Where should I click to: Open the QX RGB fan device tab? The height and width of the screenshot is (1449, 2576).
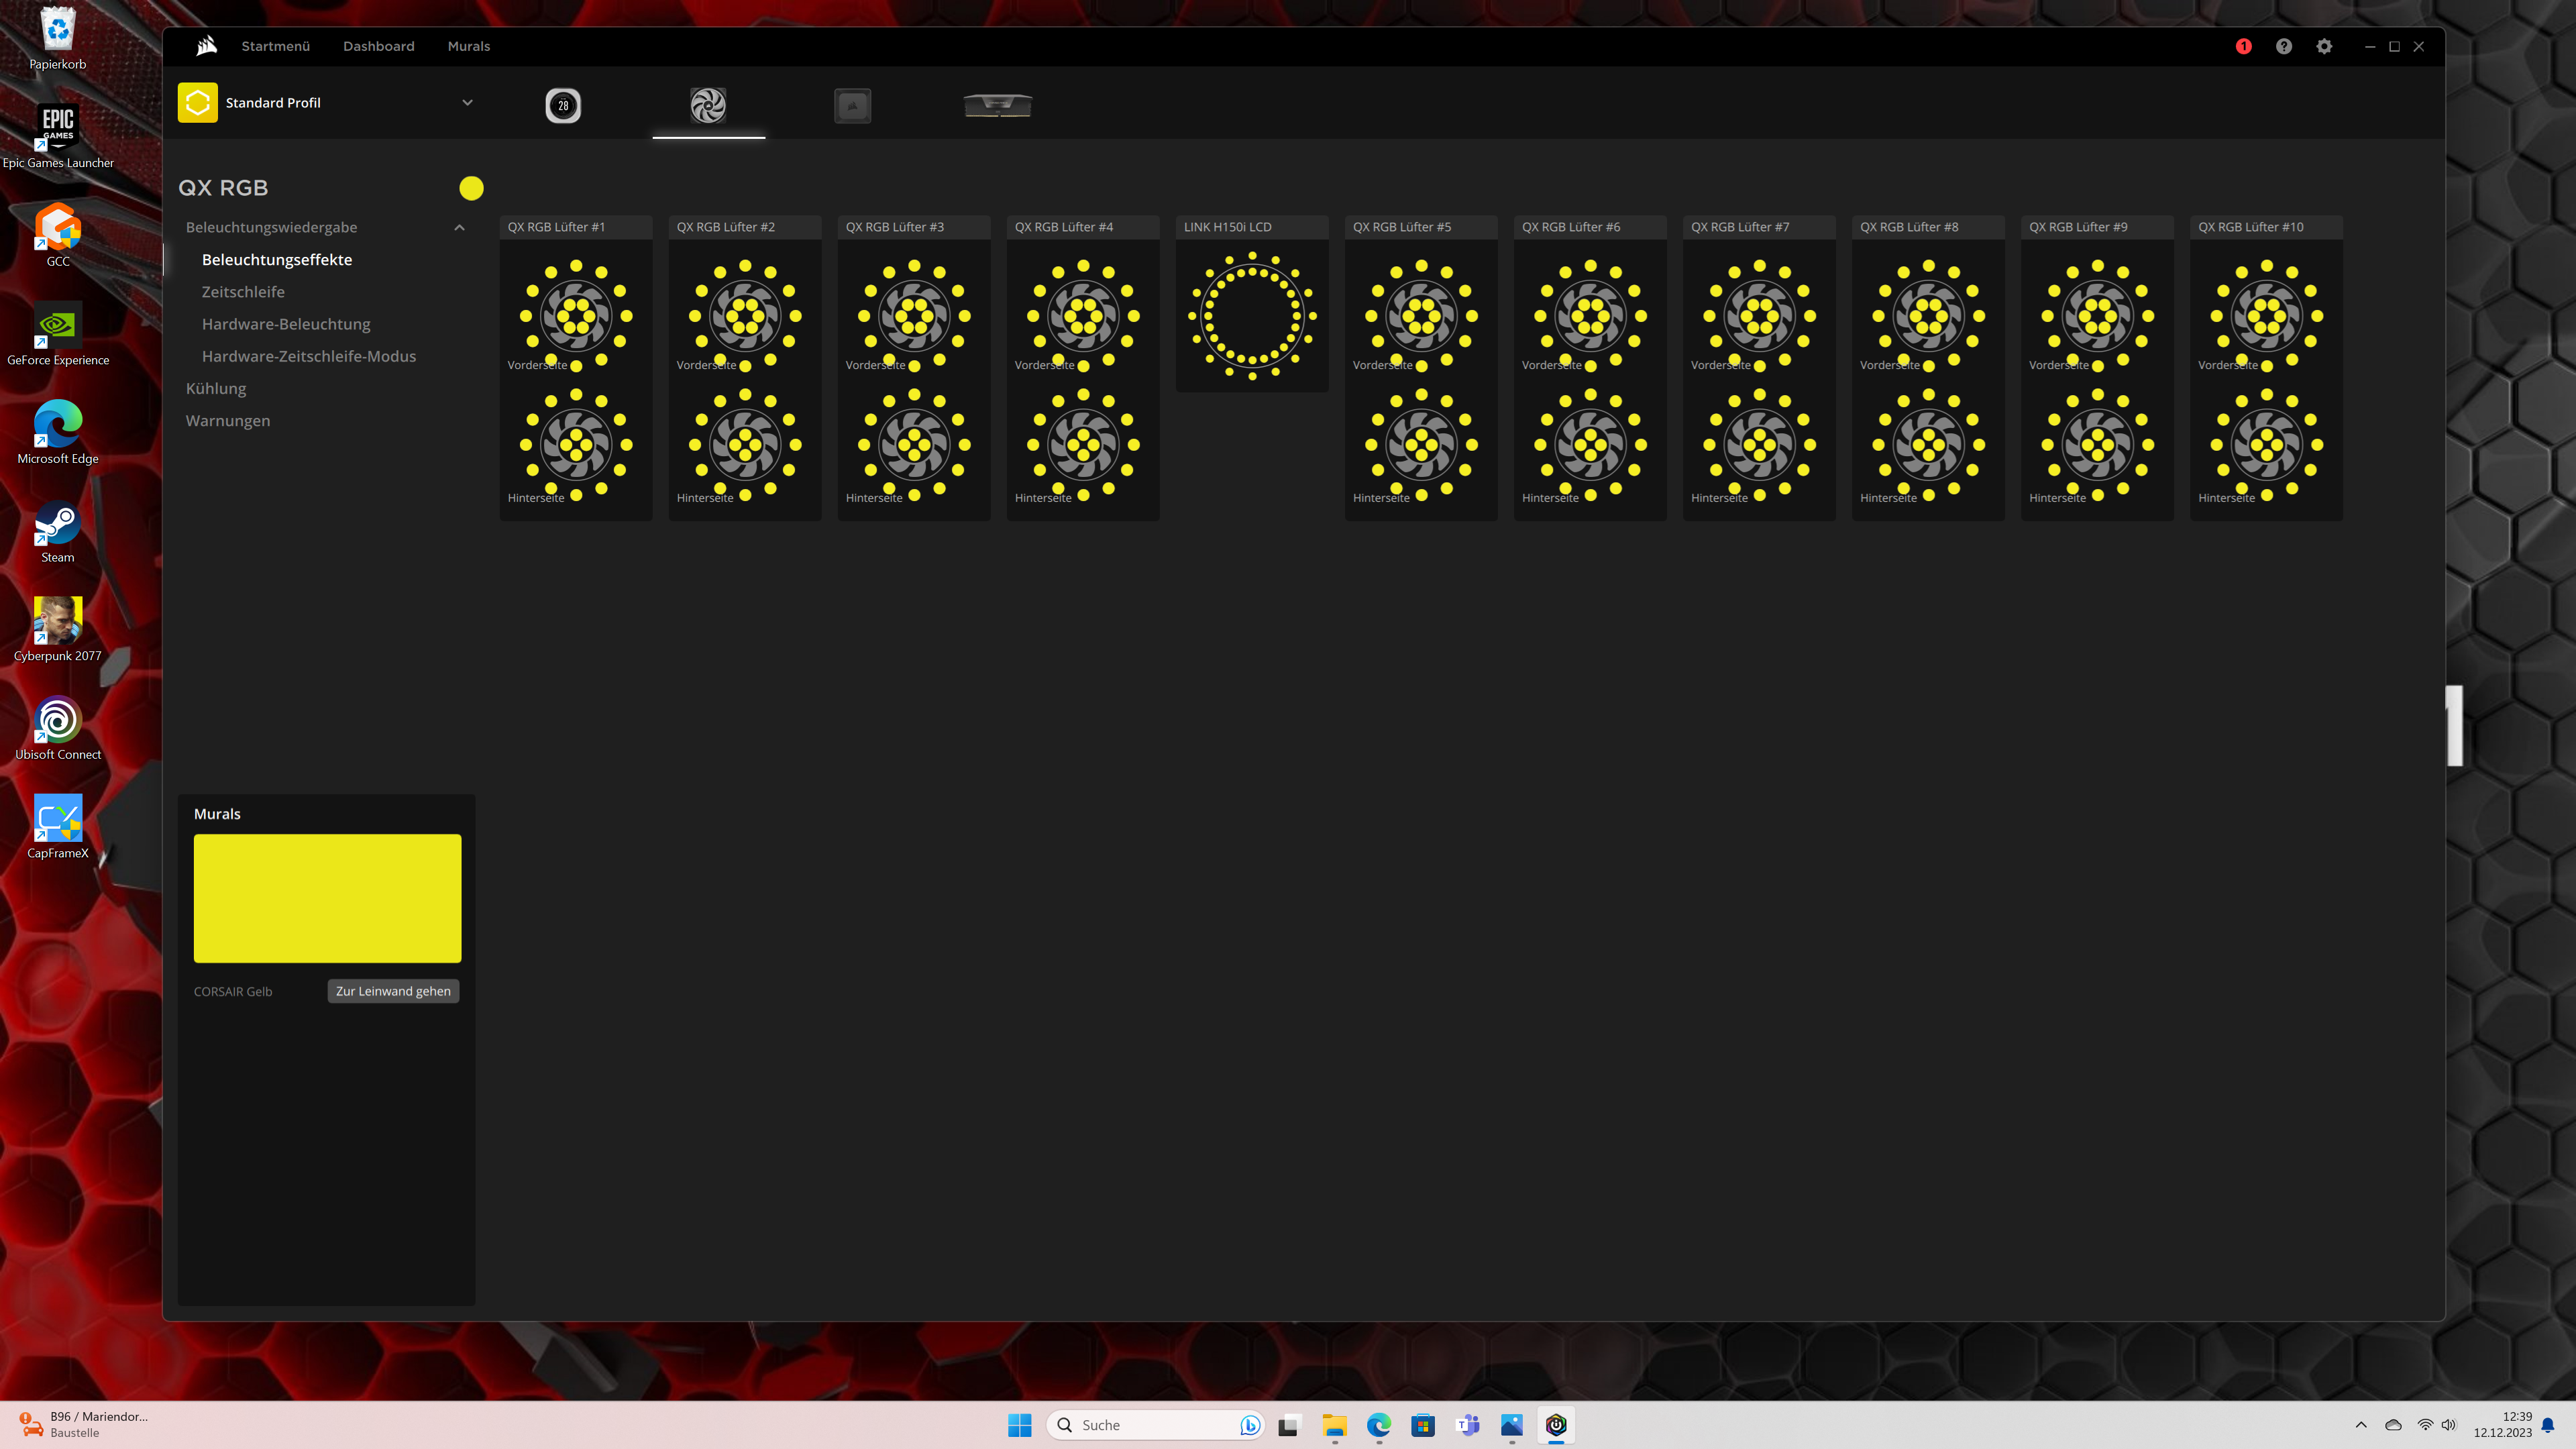[x=708, y=104]
